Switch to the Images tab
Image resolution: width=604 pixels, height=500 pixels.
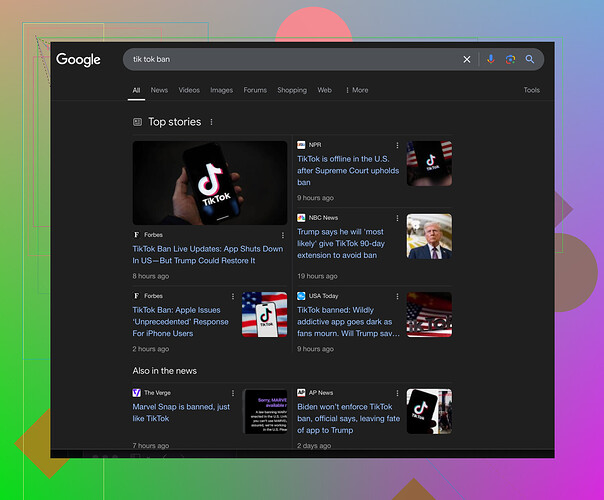coord(221,90)
